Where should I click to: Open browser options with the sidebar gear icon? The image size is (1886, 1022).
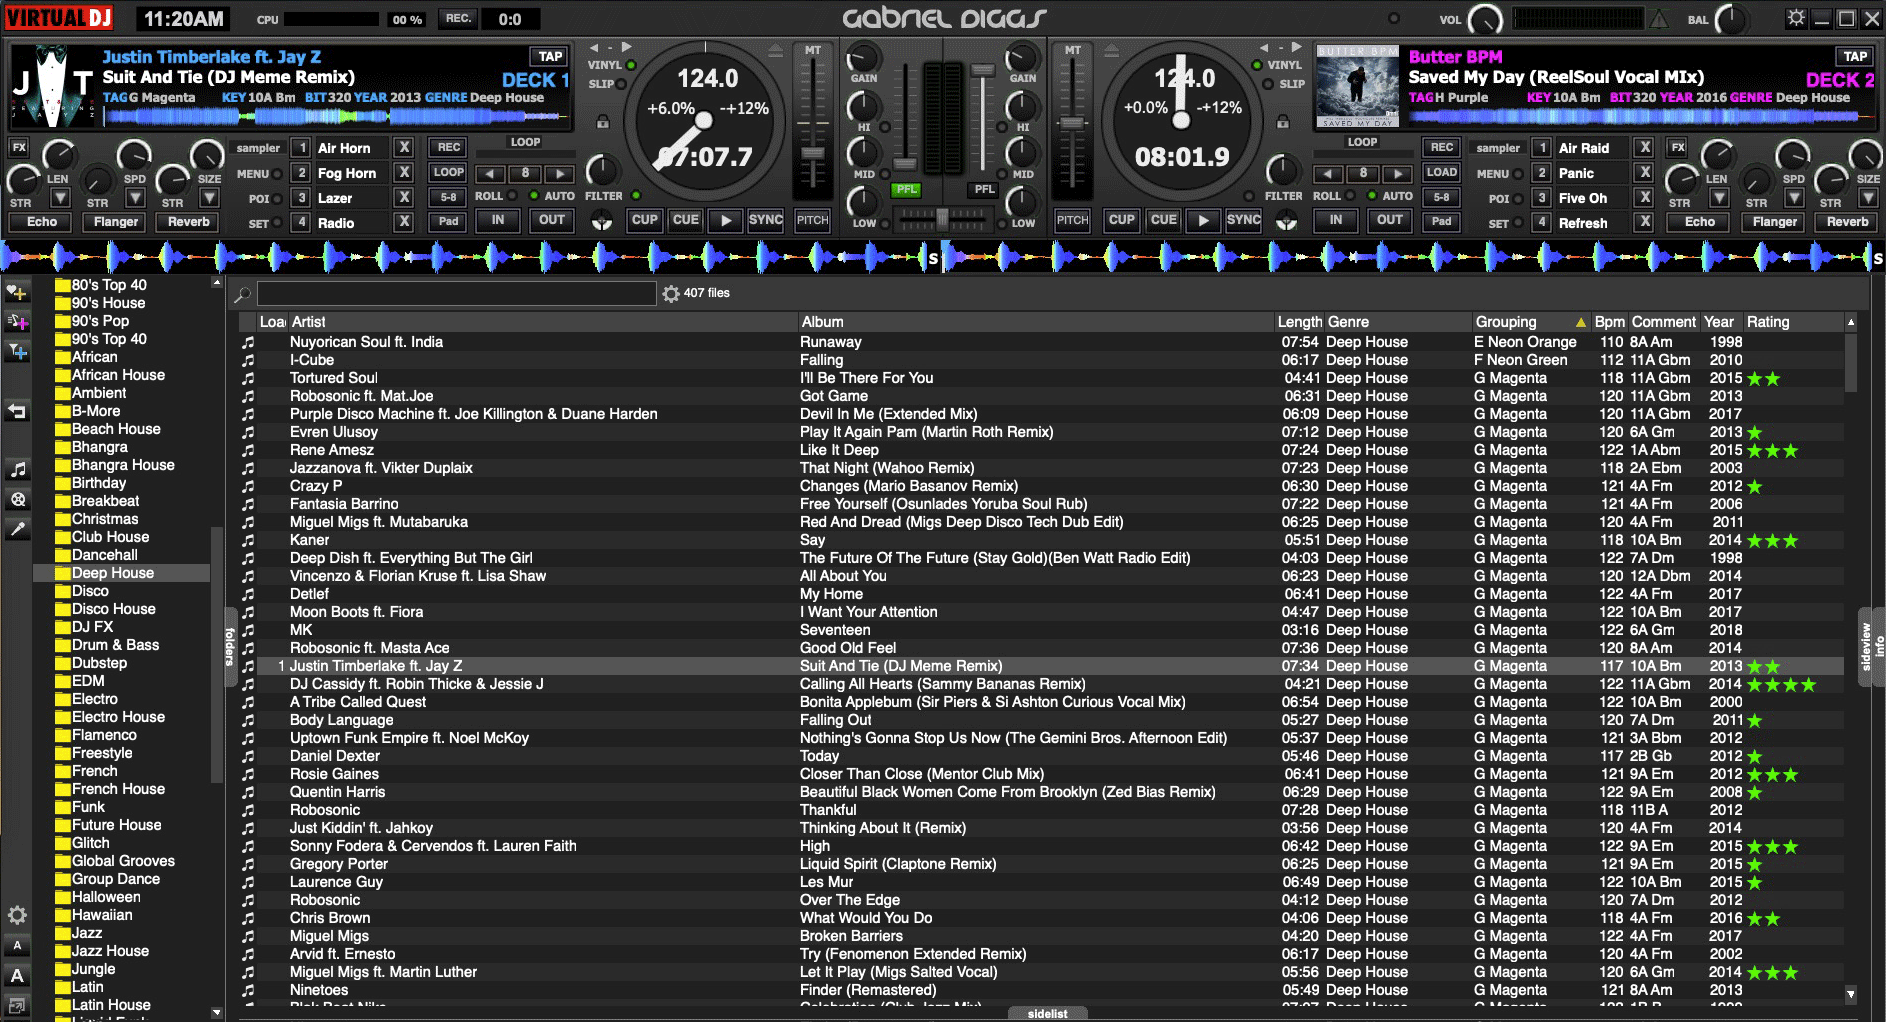pyautogui.click(x=17, y=915)
